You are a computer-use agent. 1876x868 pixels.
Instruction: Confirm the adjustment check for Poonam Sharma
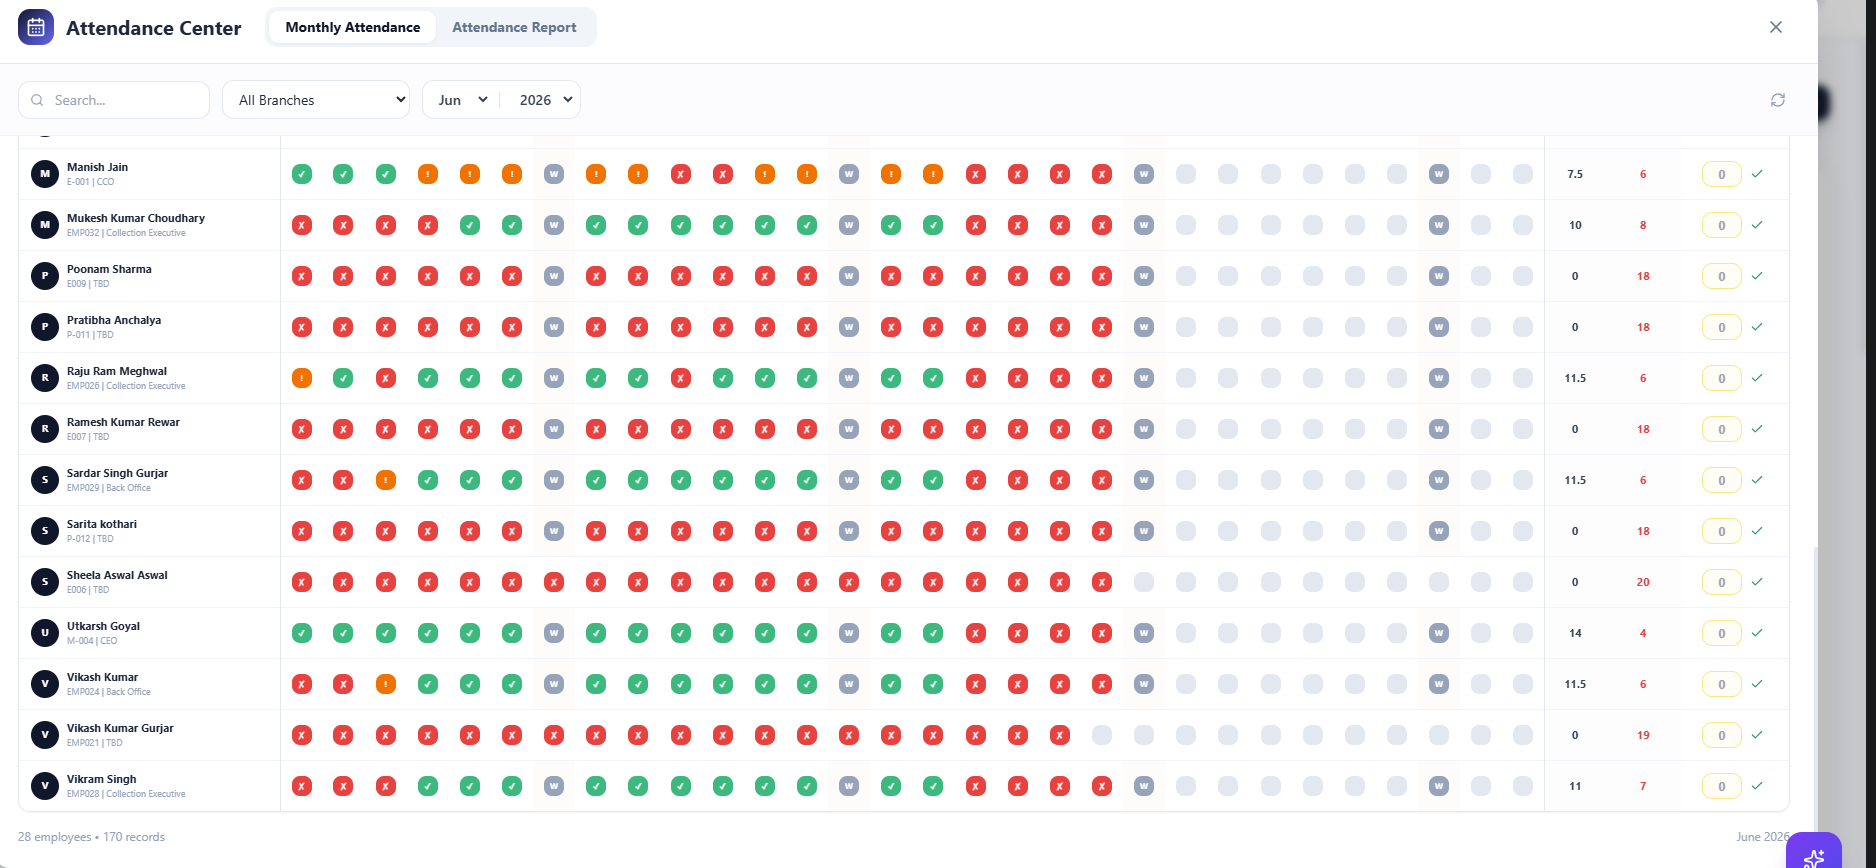1757,276
